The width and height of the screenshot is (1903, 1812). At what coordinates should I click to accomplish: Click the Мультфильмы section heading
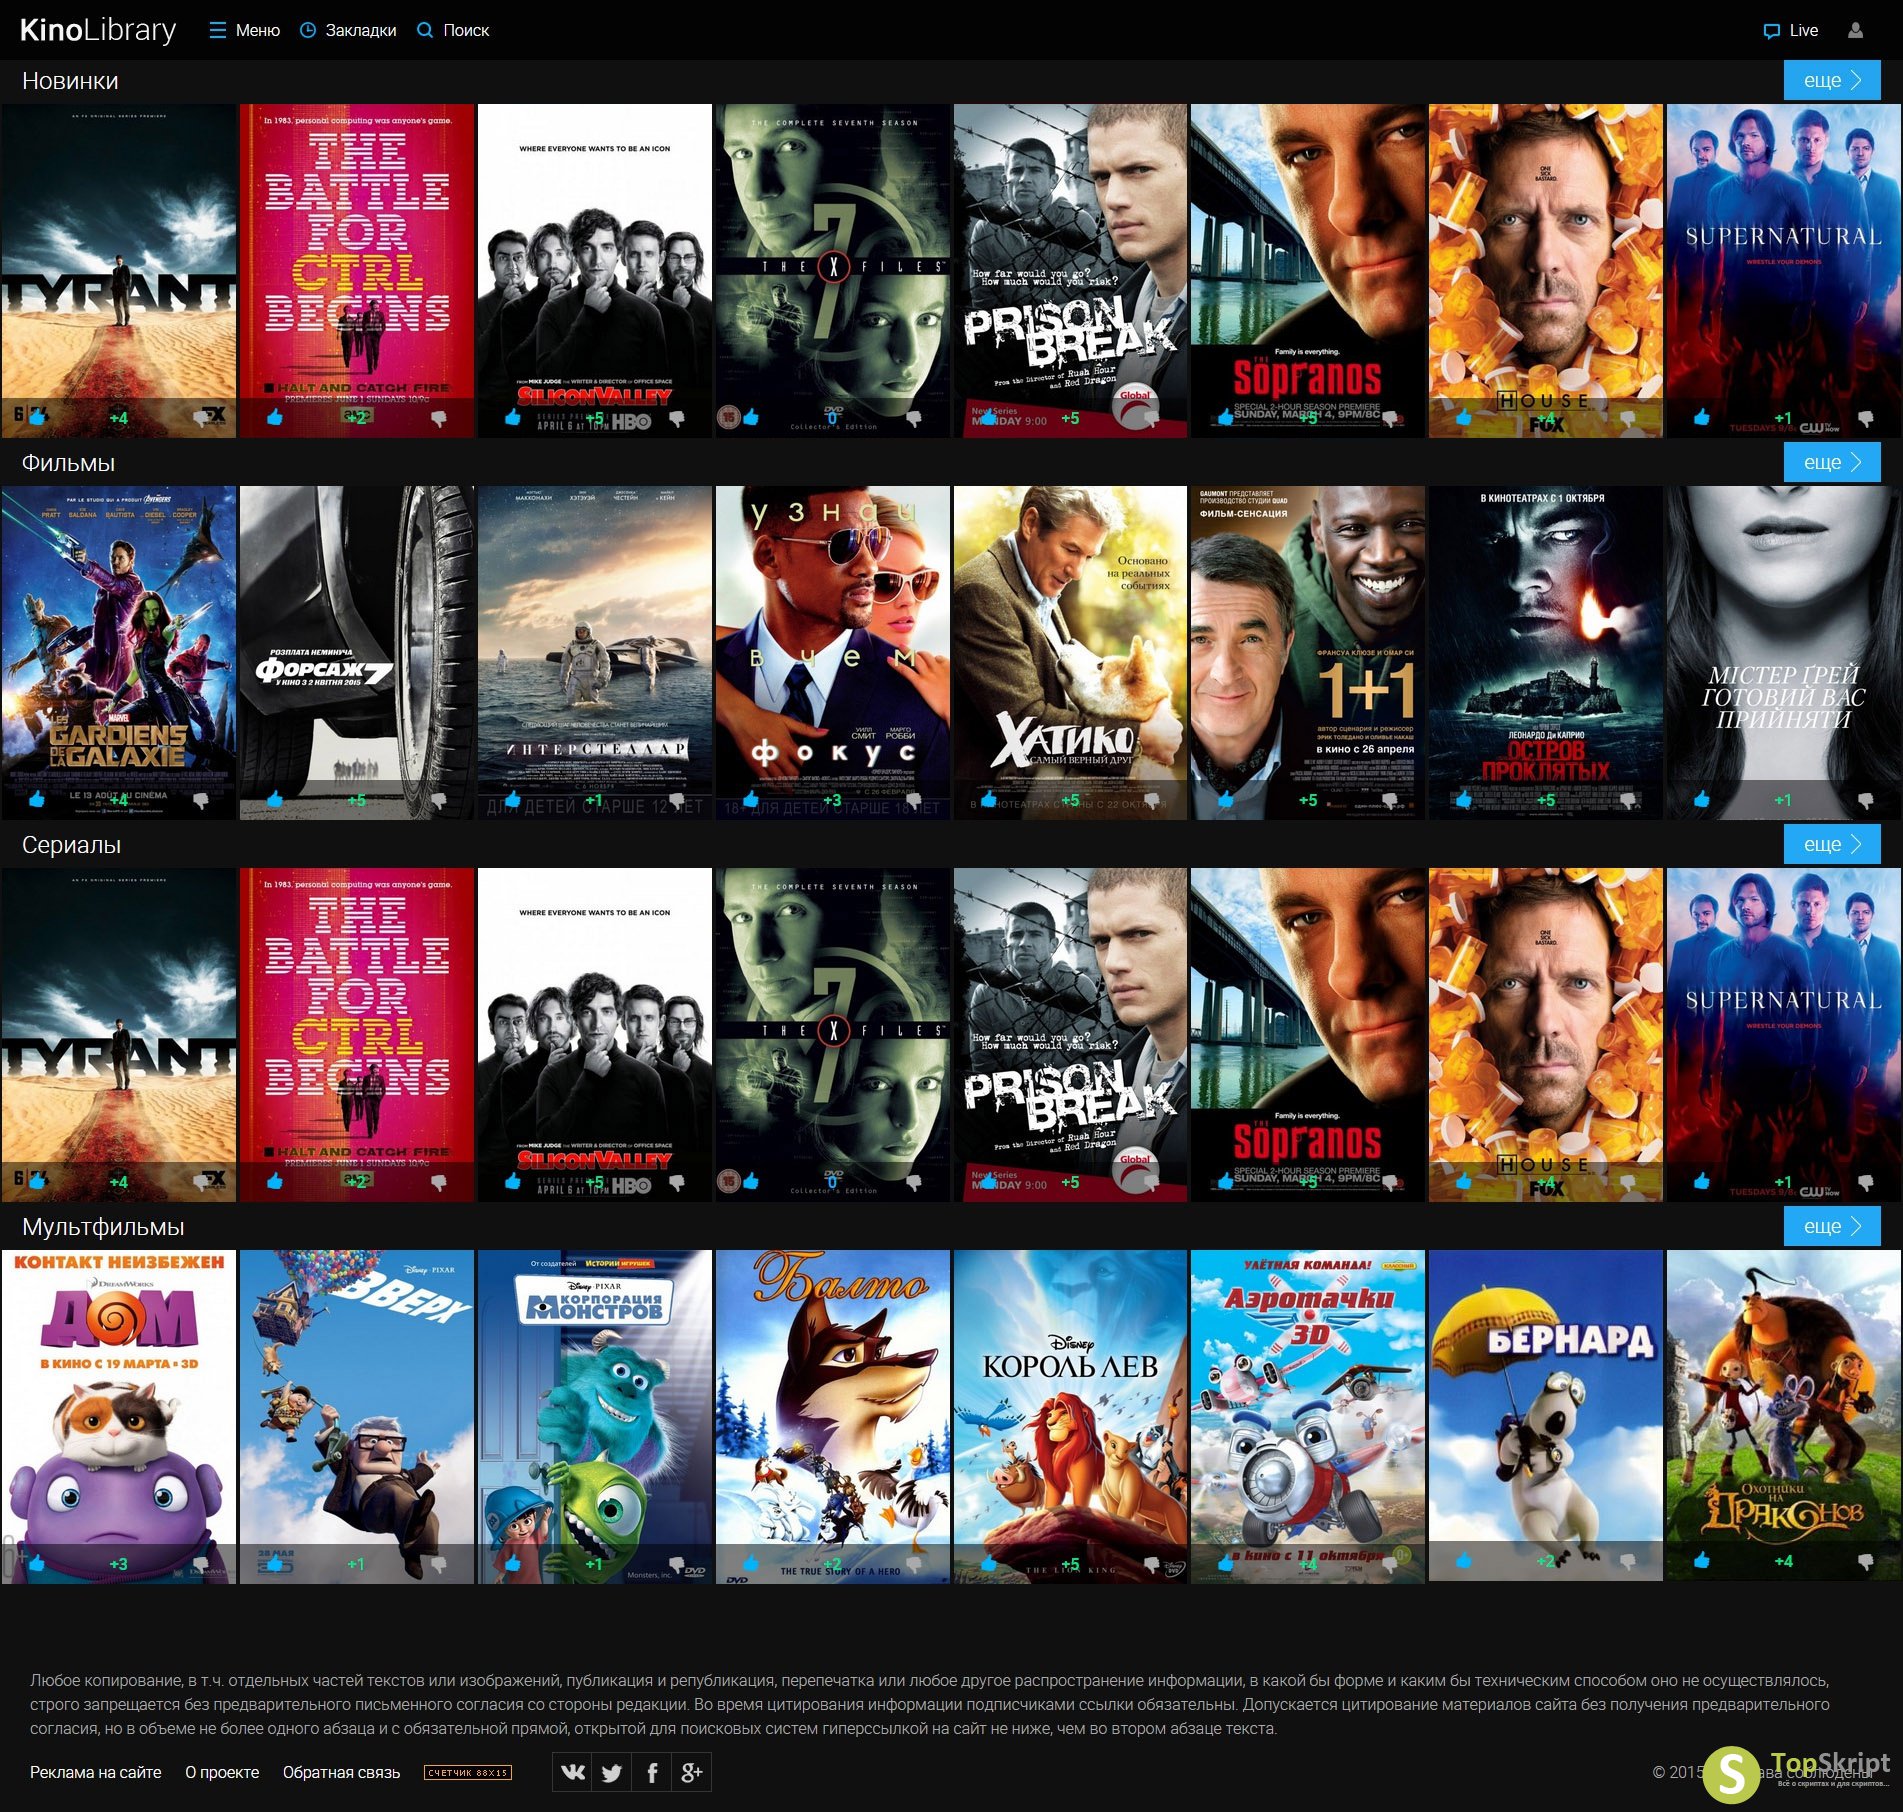click(x=103, y=1226)
